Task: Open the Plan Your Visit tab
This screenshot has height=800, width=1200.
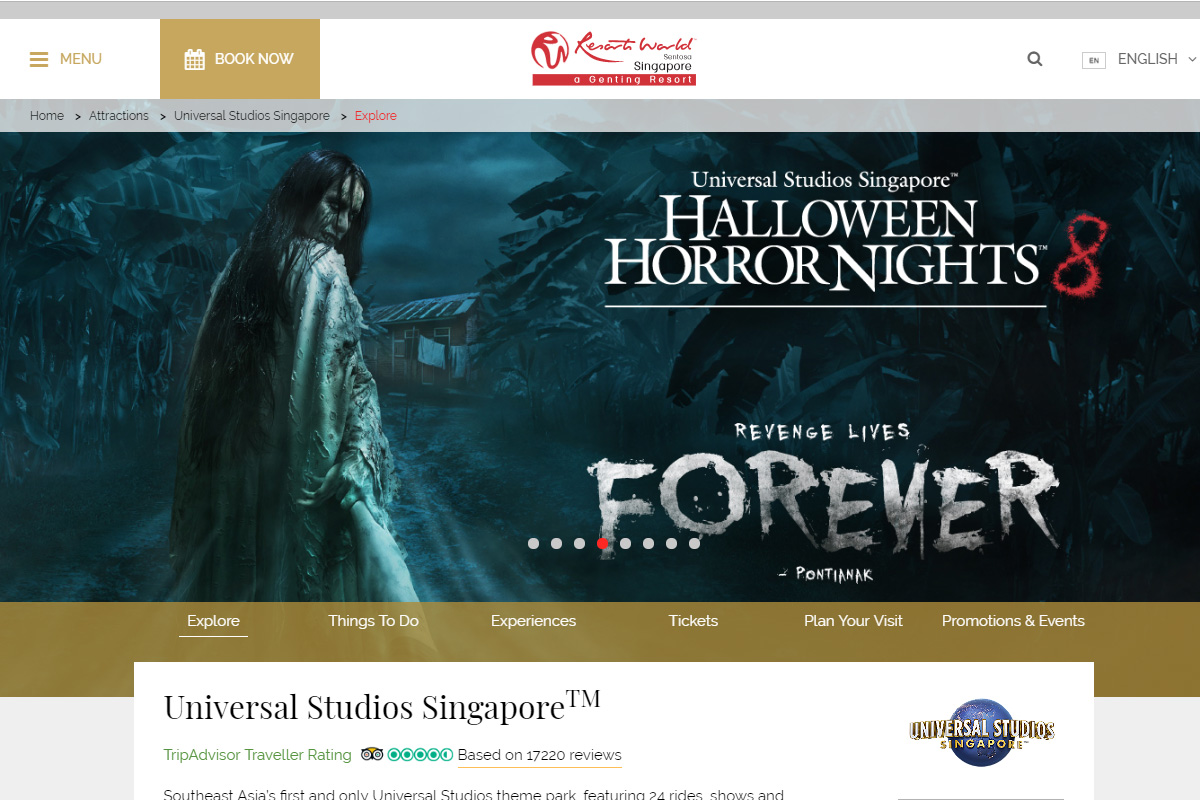Action: [x=853, y=621]
